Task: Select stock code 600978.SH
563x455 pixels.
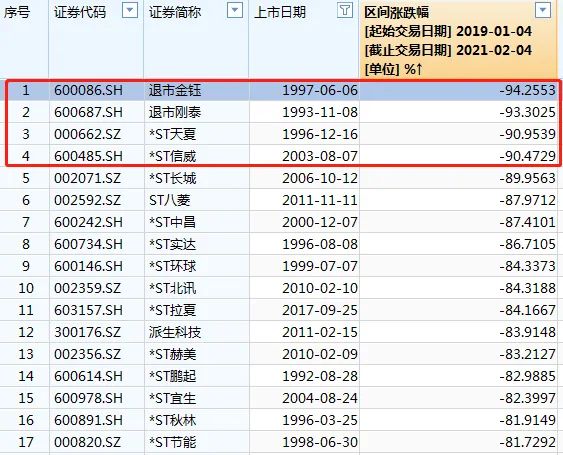Action: pyautogui.click(x=88, y=399)
